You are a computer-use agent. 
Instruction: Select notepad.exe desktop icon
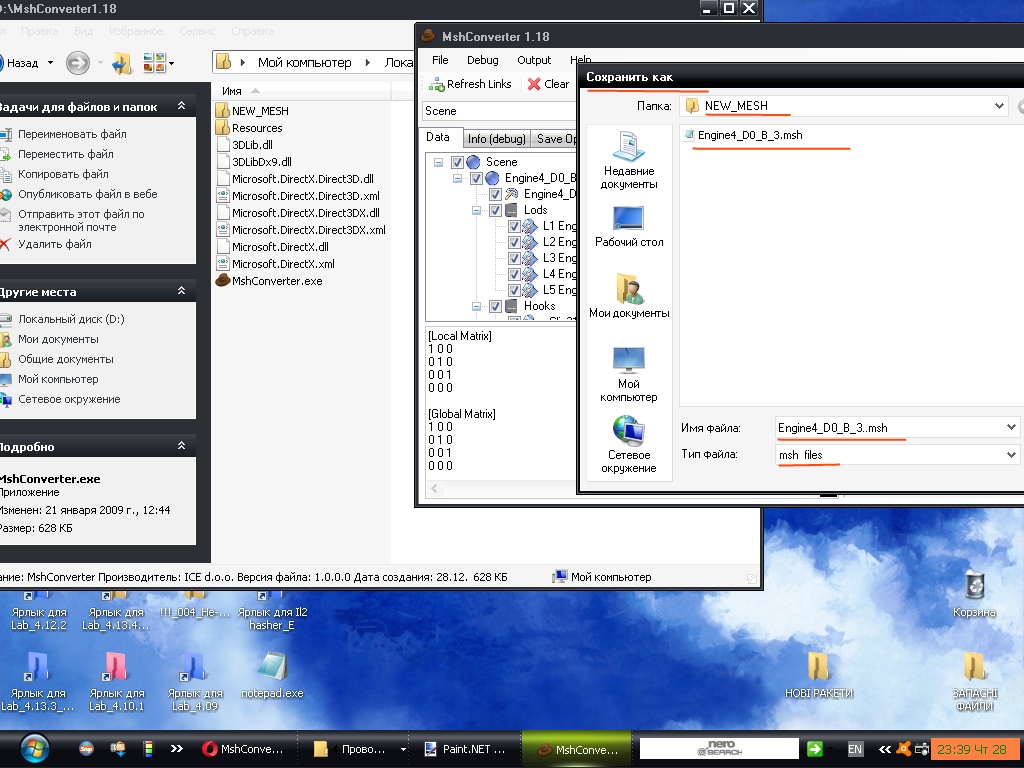tap(272, 675)
